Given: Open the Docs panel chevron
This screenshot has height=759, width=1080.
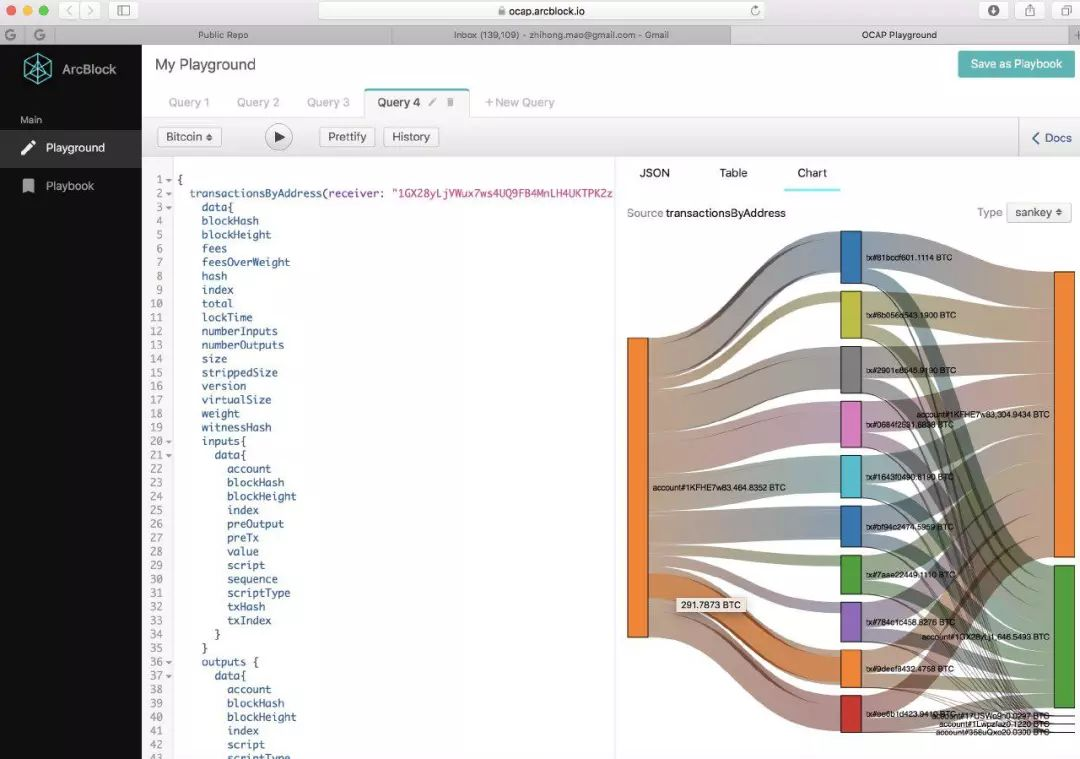Looking at the screenshot, I should [1035, 138].
